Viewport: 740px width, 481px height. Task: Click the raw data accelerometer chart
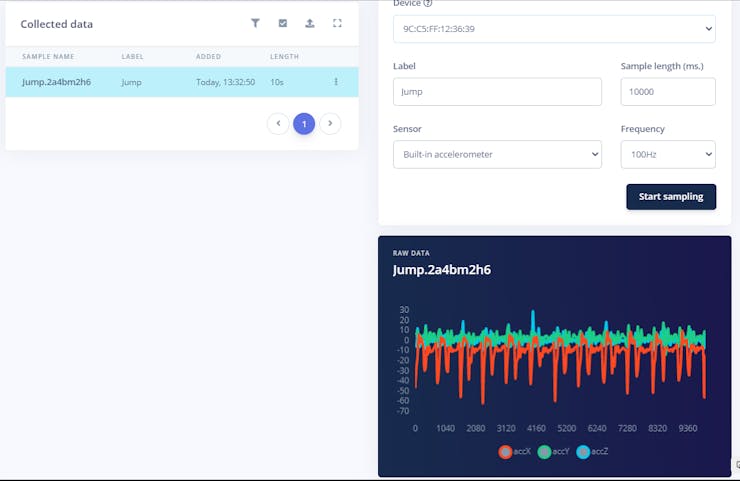(551, 368)
